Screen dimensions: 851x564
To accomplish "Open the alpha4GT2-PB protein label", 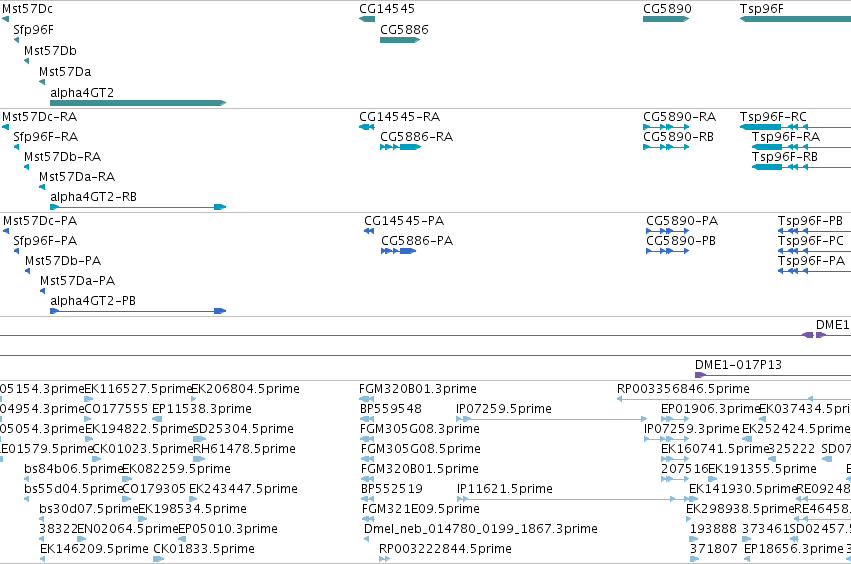I will pos(93,301).
